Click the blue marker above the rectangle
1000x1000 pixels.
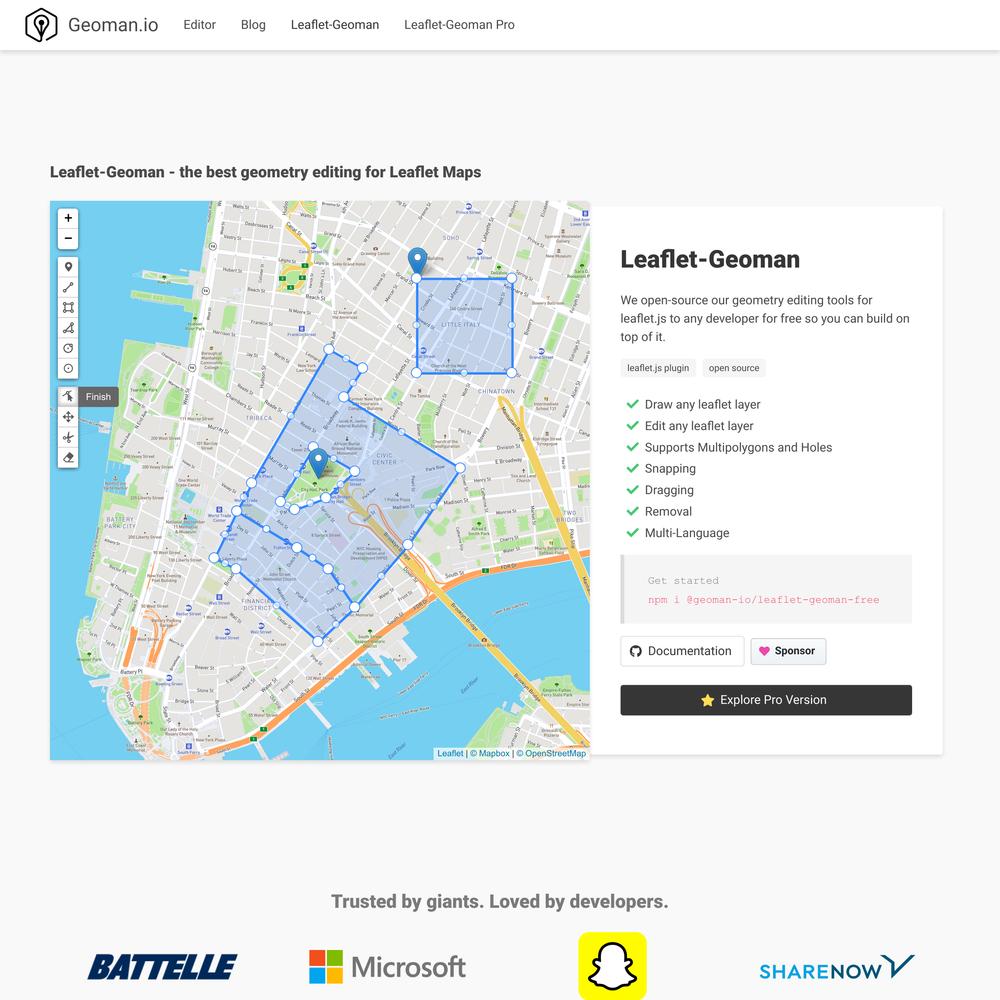(417, 261)
